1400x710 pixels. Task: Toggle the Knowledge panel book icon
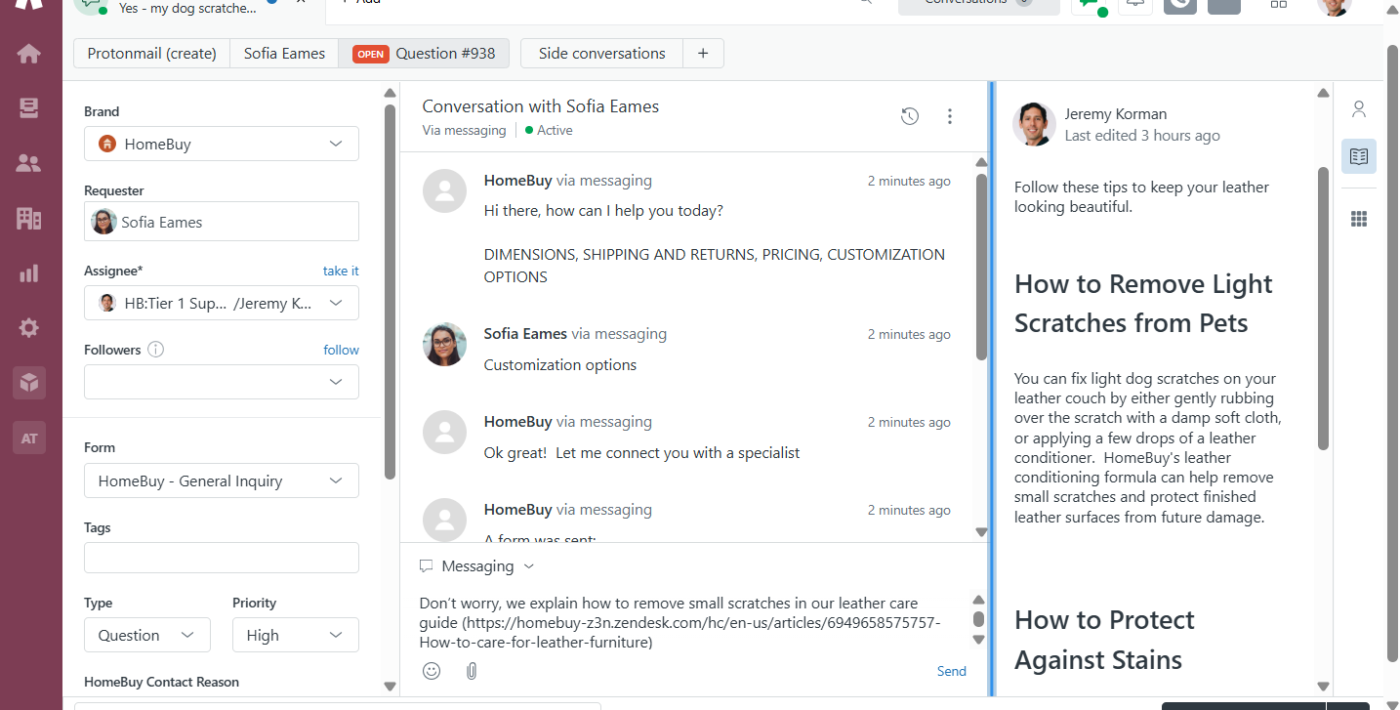click(1359, 157)
